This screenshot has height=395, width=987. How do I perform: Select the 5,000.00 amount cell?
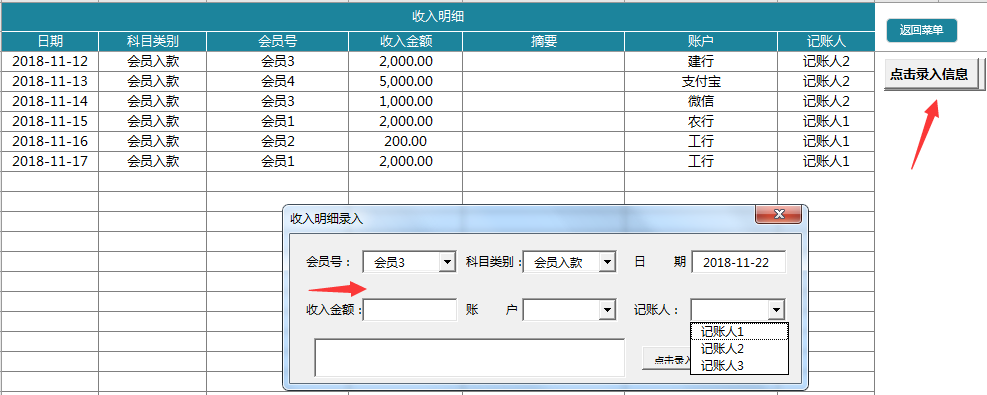(406, 81)
